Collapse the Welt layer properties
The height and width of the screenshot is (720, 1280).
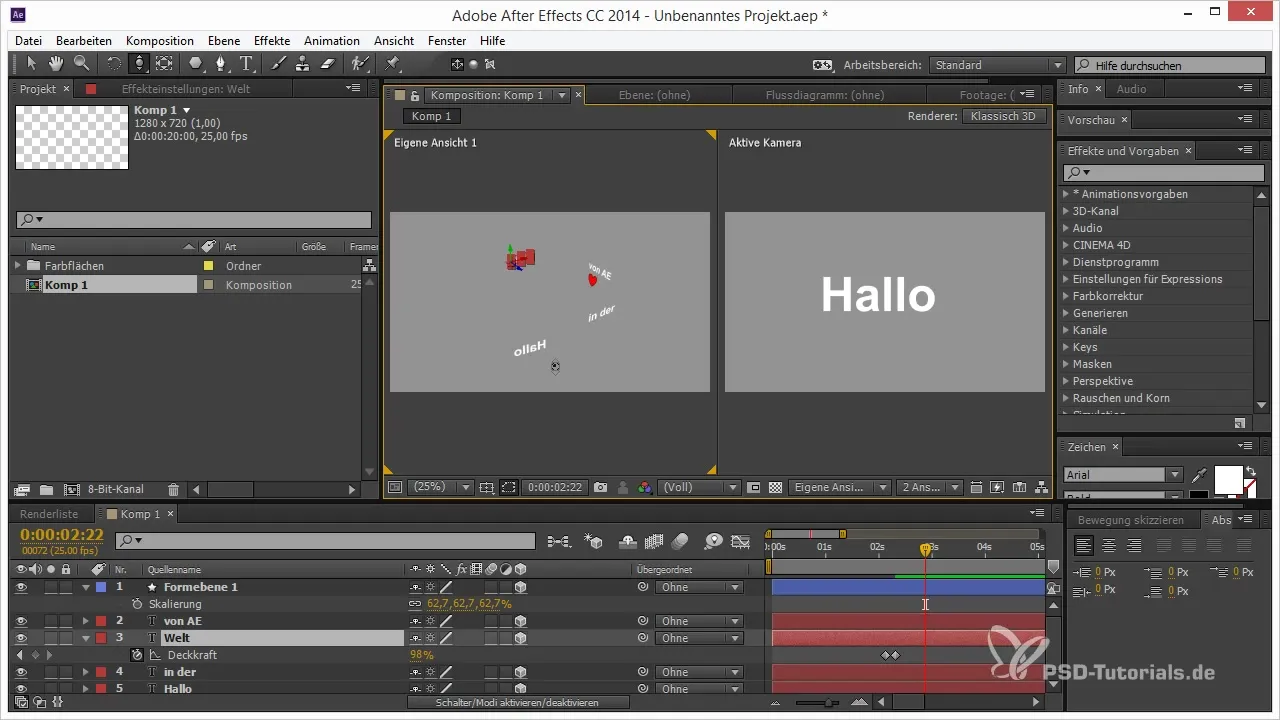(86, 638)
